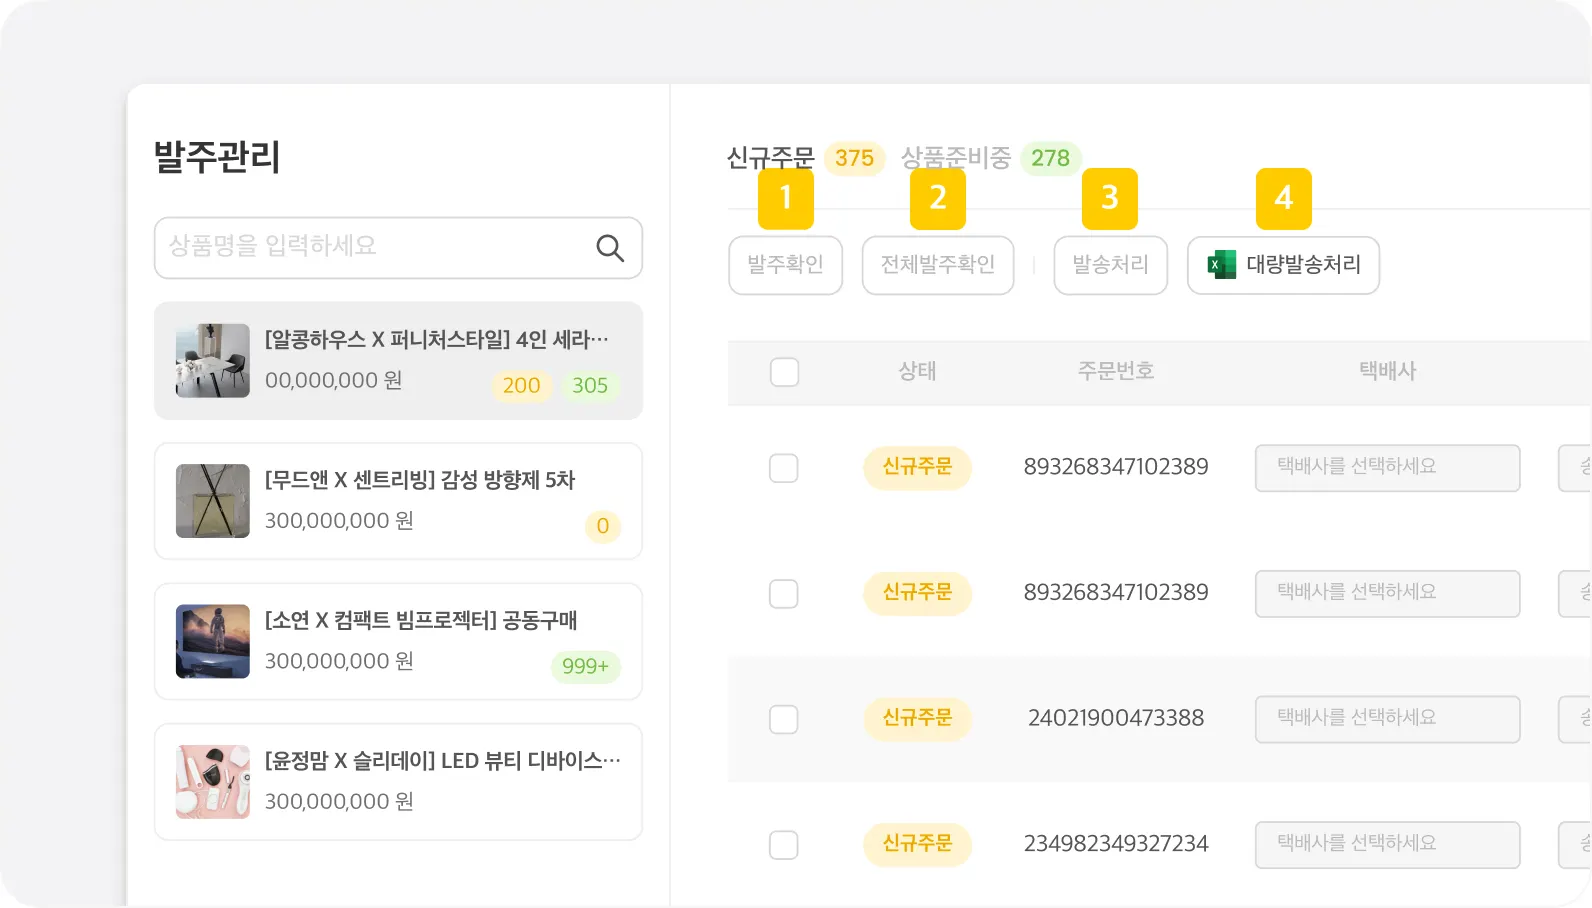The height and width of the screenshot is (908, 1592).
Task: Click yellow step marker number 2
Action: point(938,198)
